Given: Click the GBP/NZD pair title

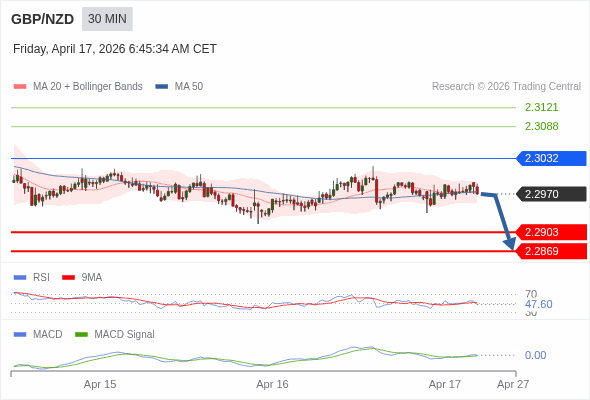Looking at the screenshot, I should pyautogui.click(x=43, y=19).
